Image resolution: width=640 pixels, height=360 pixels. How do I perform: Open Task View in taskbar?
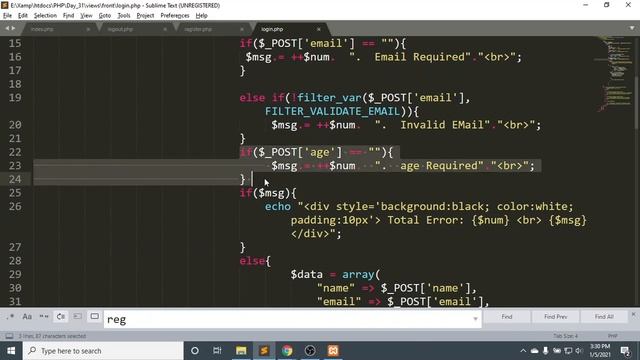click(217, 351)
